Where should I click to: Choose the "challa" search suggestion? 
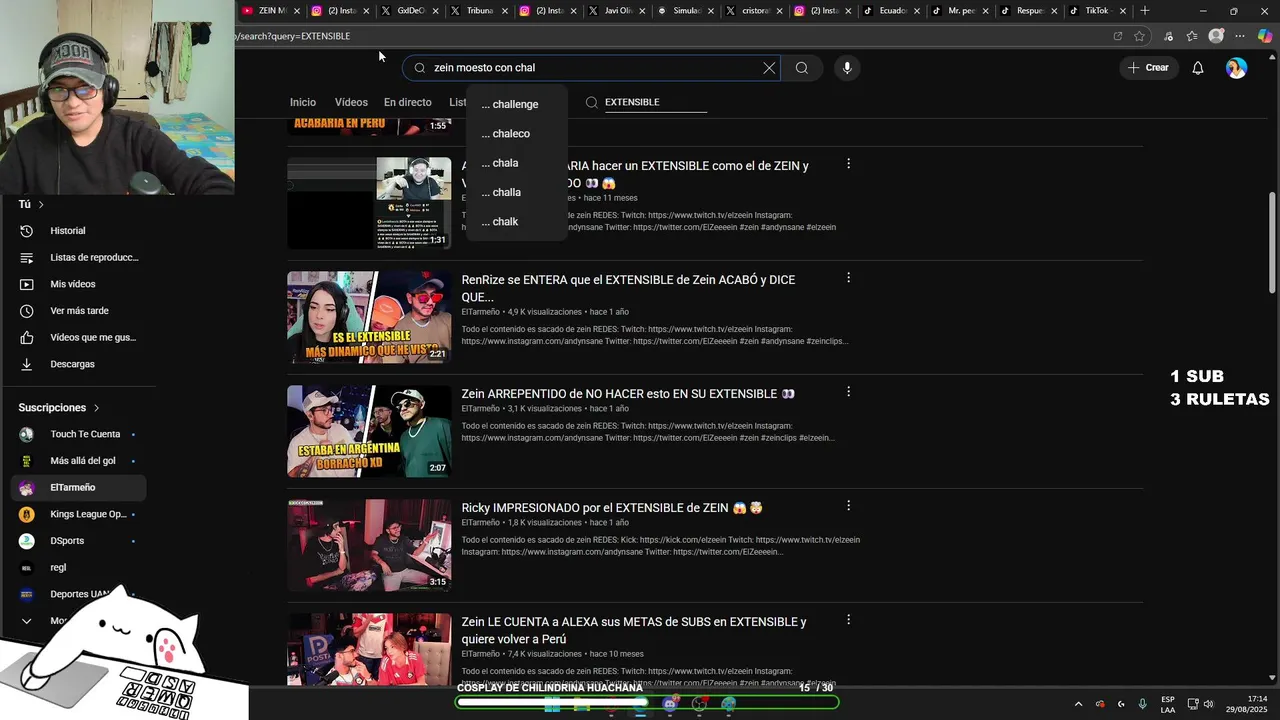[x=516, y=192]
